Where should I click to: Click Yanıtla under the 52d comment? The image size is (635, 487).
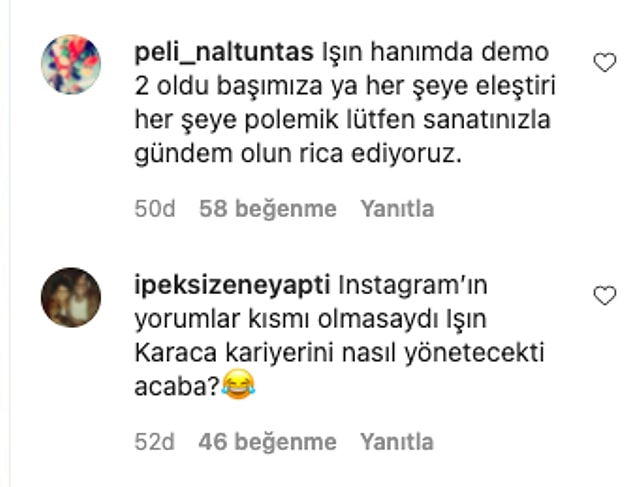click(x=397, y=442)
